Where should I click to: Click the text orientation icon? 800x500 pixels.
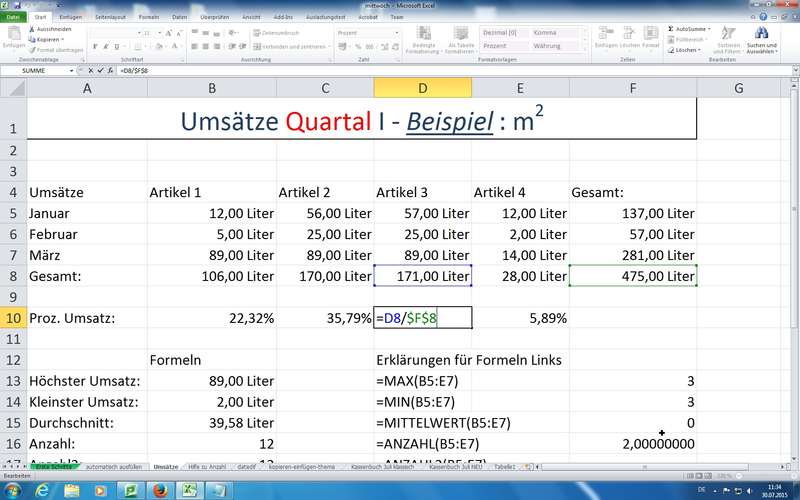click(232, 33)
